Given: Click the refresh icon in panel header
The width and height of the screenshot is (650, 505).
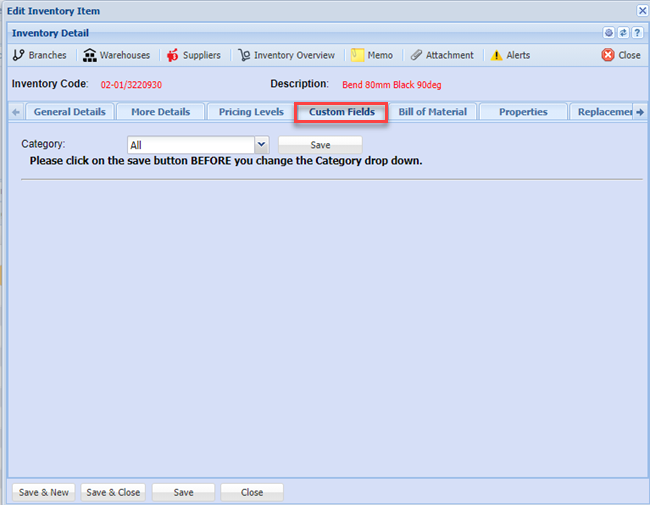Looking at the screenshot, I should tap(621, 33).
